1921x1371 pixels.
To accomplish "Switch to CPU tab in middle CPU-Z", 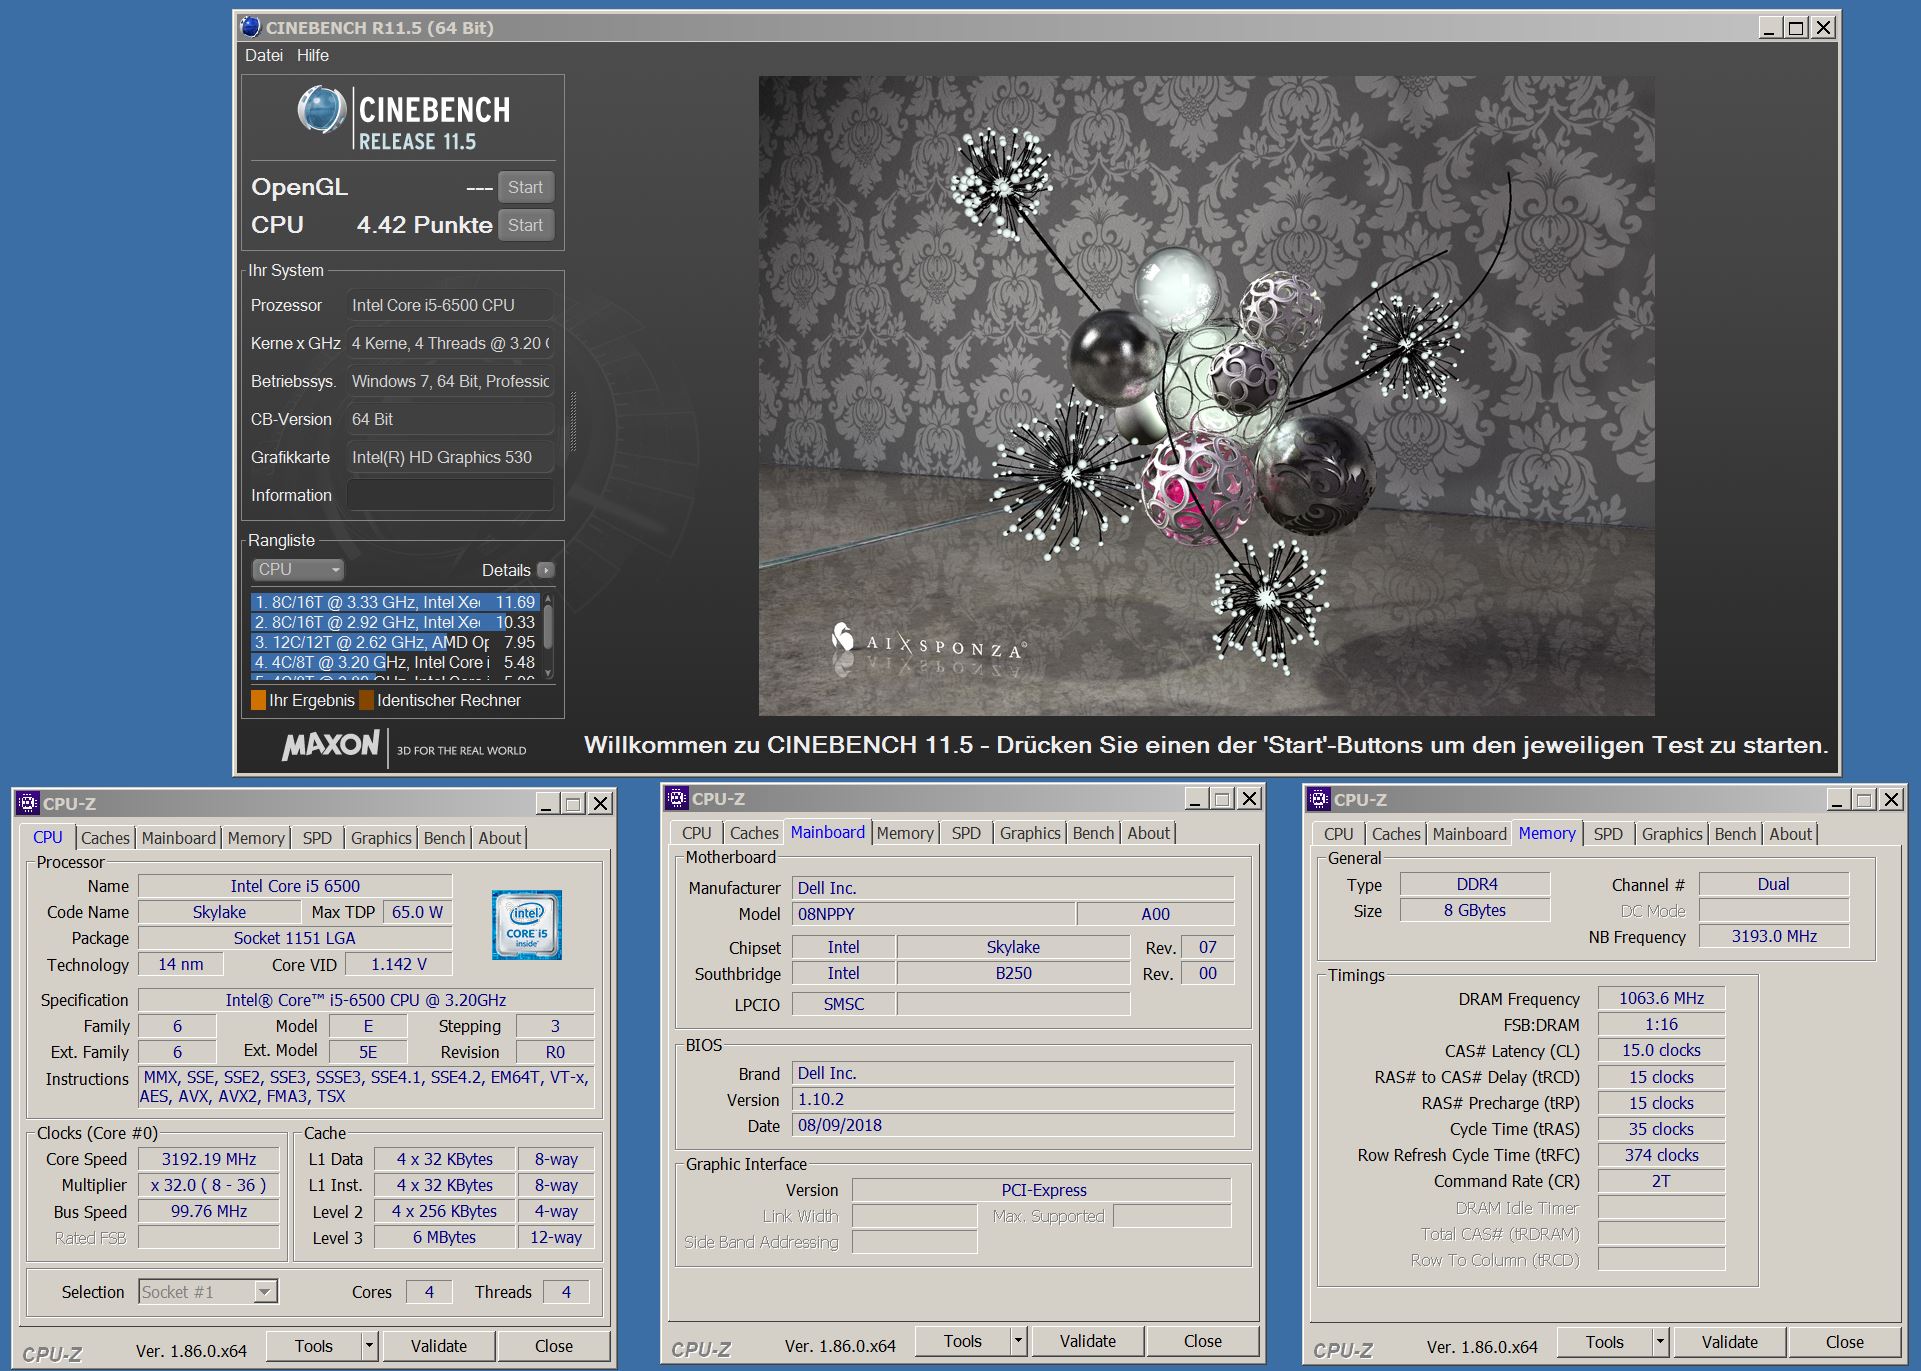I will pos(697,833).
